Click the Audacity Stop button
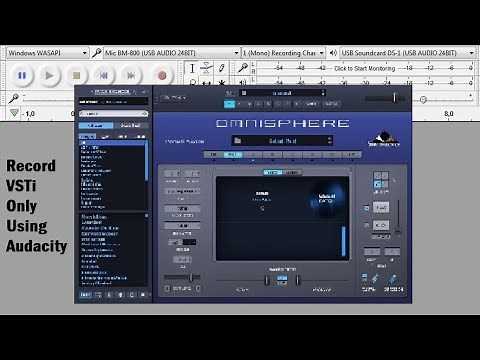This screenshot has height=360, width=480. pyautogui.click(x=76, y=76)
